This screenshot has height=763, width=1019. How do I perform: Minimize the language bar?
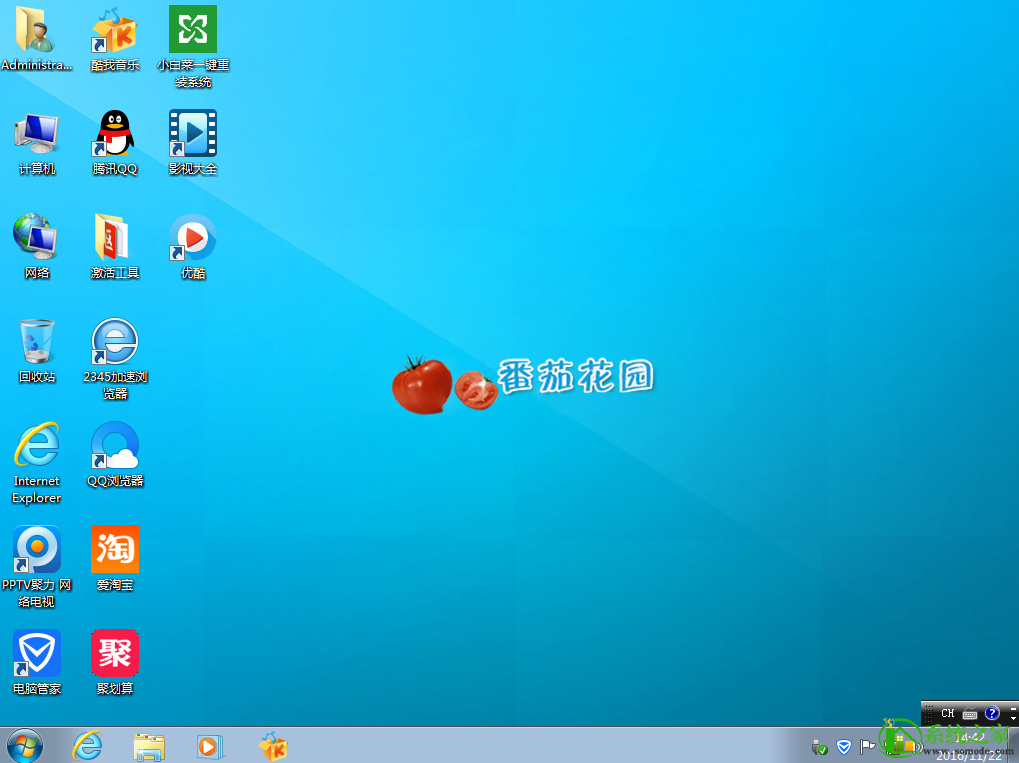coord(1014,707)
